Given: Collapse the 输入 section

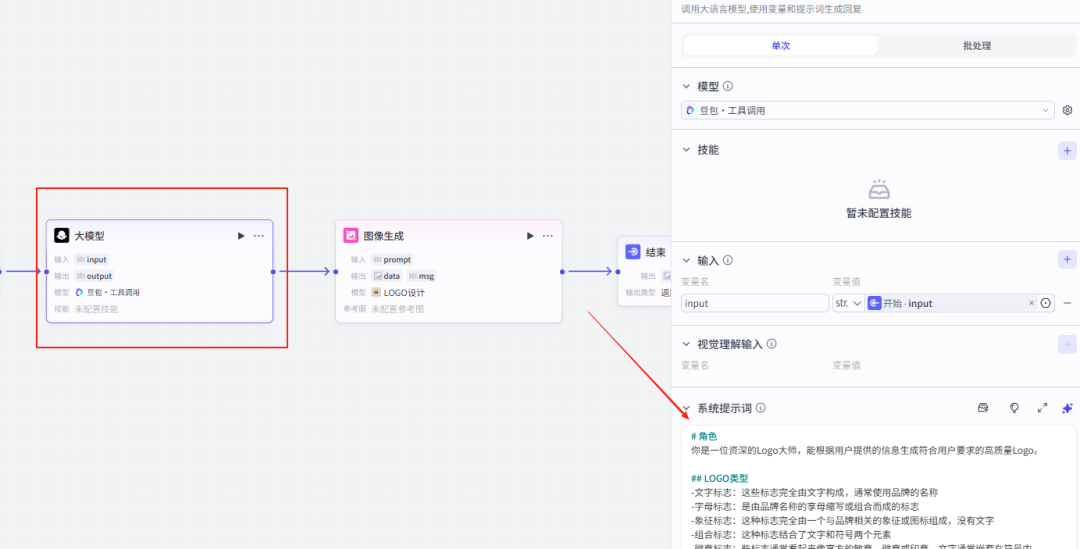Looking at the screenshot, I should point(686,260).
